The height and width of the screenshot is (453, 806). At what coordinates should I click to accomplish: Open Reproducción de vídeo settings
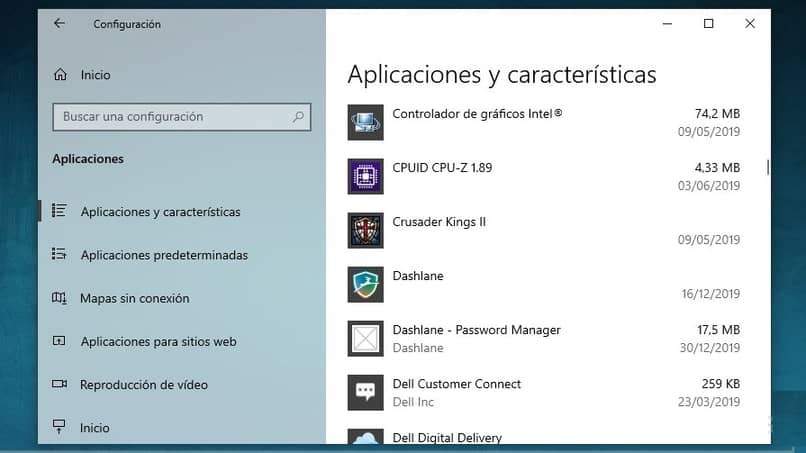tap(144, 385)
